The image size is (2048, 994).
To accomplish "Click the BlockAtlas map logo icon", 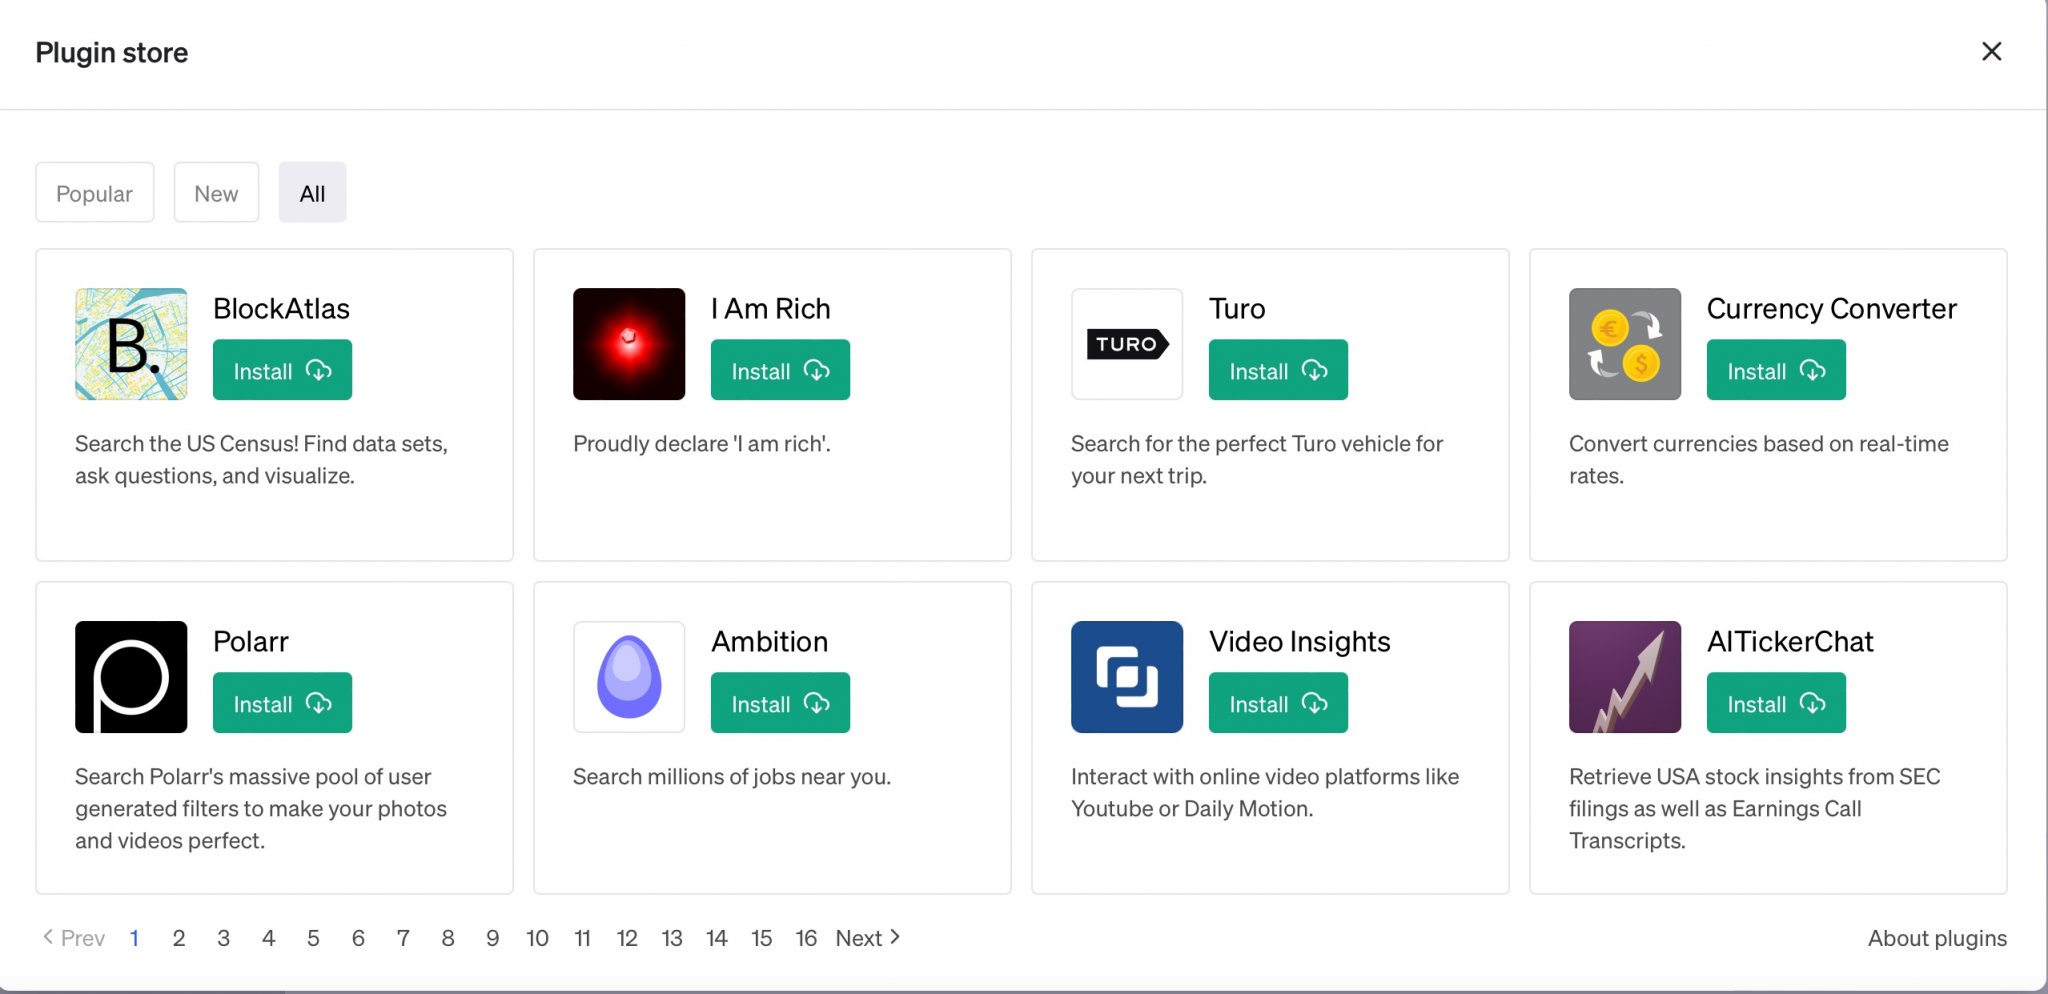I will (x=131, y=344).
